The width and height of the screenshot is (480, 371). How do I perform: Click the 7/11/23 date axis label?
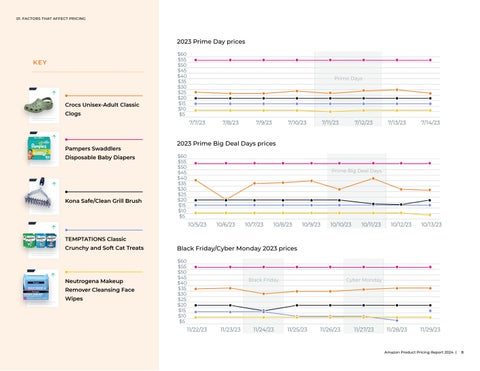coord(330,123)
